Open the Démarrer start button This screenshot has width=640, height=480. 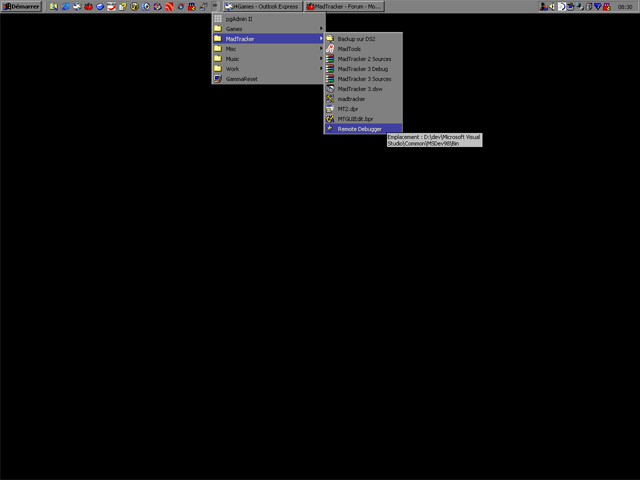[x=21, y=7]
